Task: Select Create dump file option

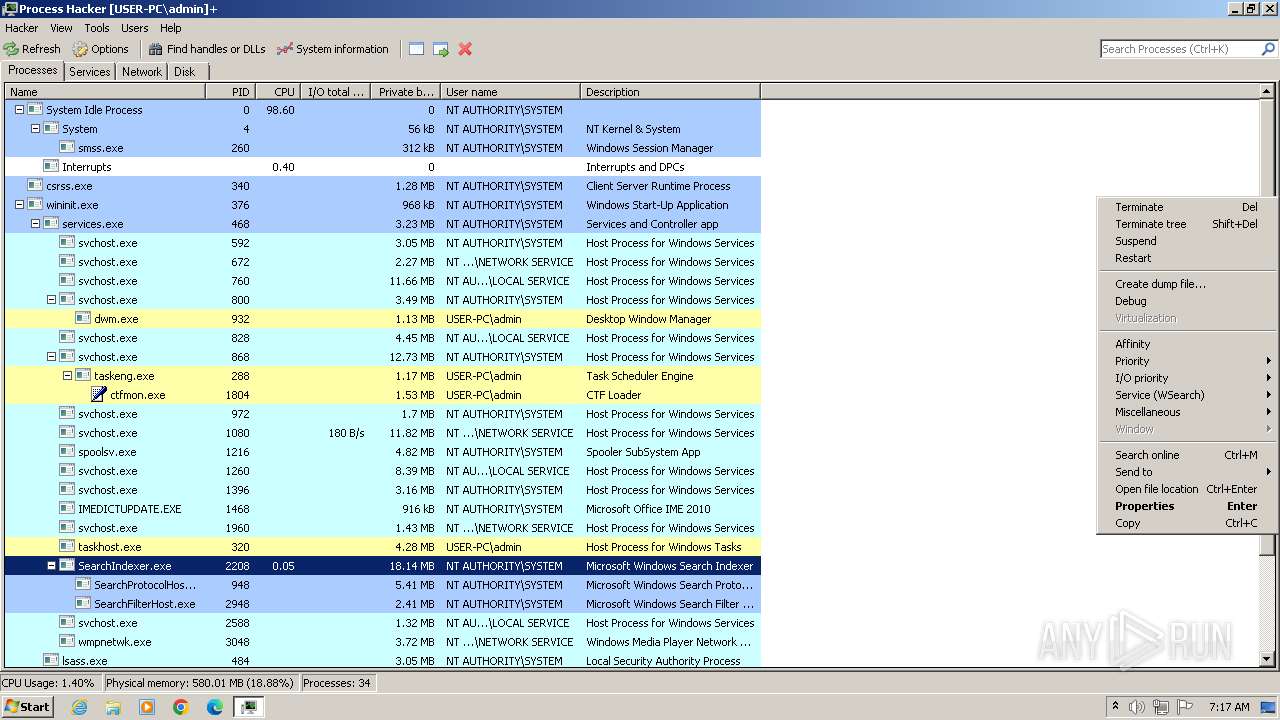Action: coord(1186,284)
